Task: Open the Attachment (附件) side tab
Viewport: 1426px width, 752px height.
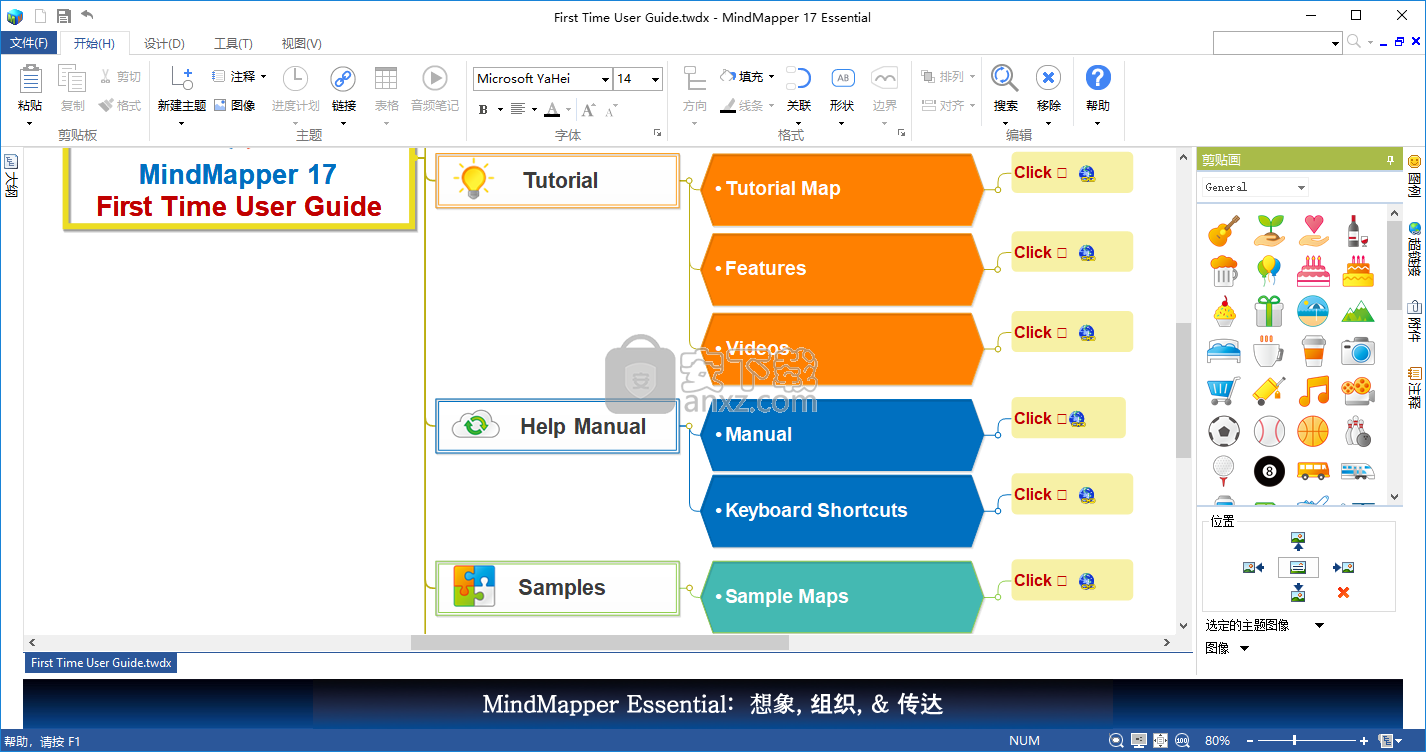Action: [1414, 322]
